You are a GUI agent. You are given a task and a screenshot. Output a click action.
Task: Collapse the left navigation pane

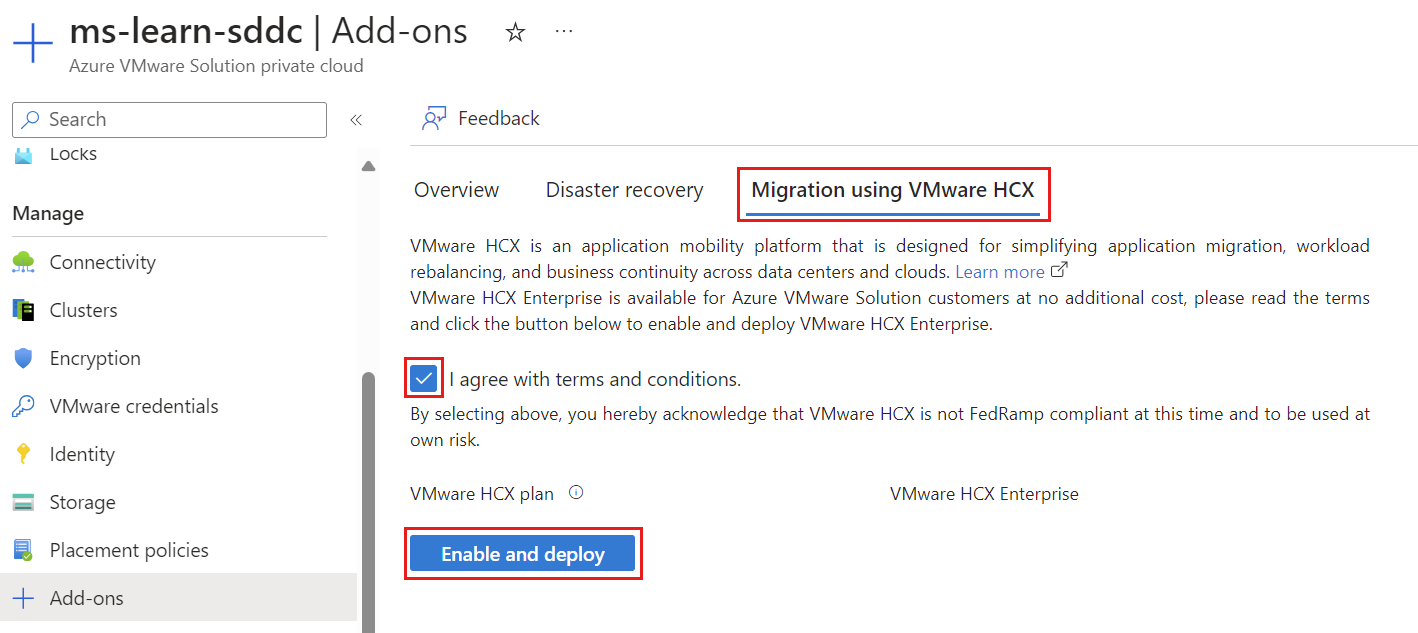[356, 118]
